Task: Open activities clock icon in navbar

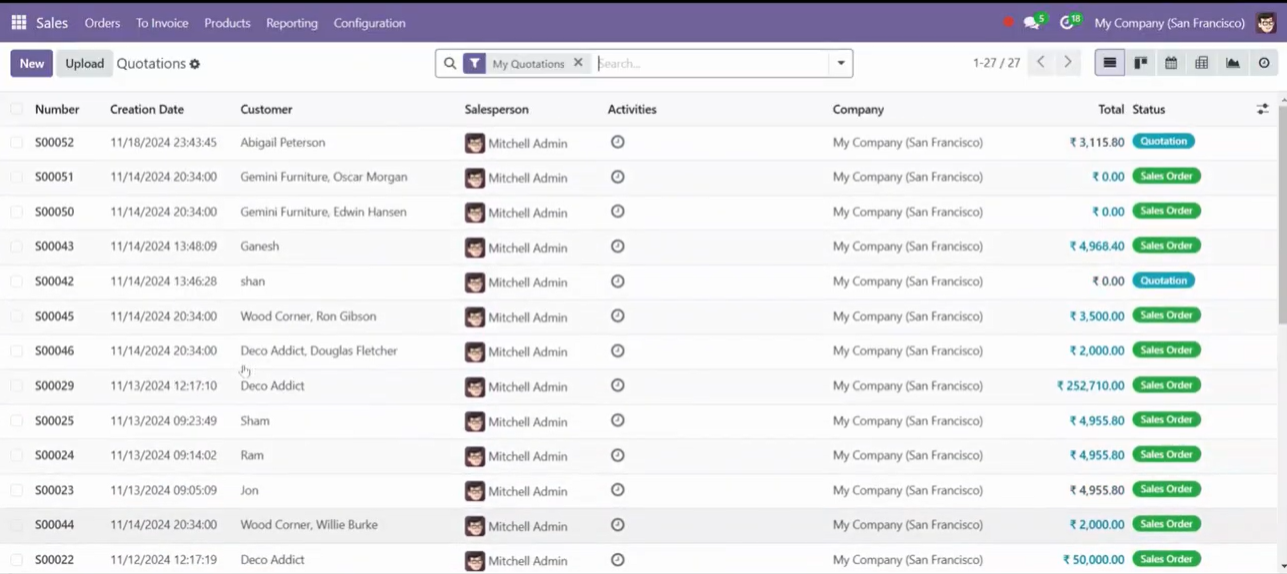Action: tap(1069, 22)
